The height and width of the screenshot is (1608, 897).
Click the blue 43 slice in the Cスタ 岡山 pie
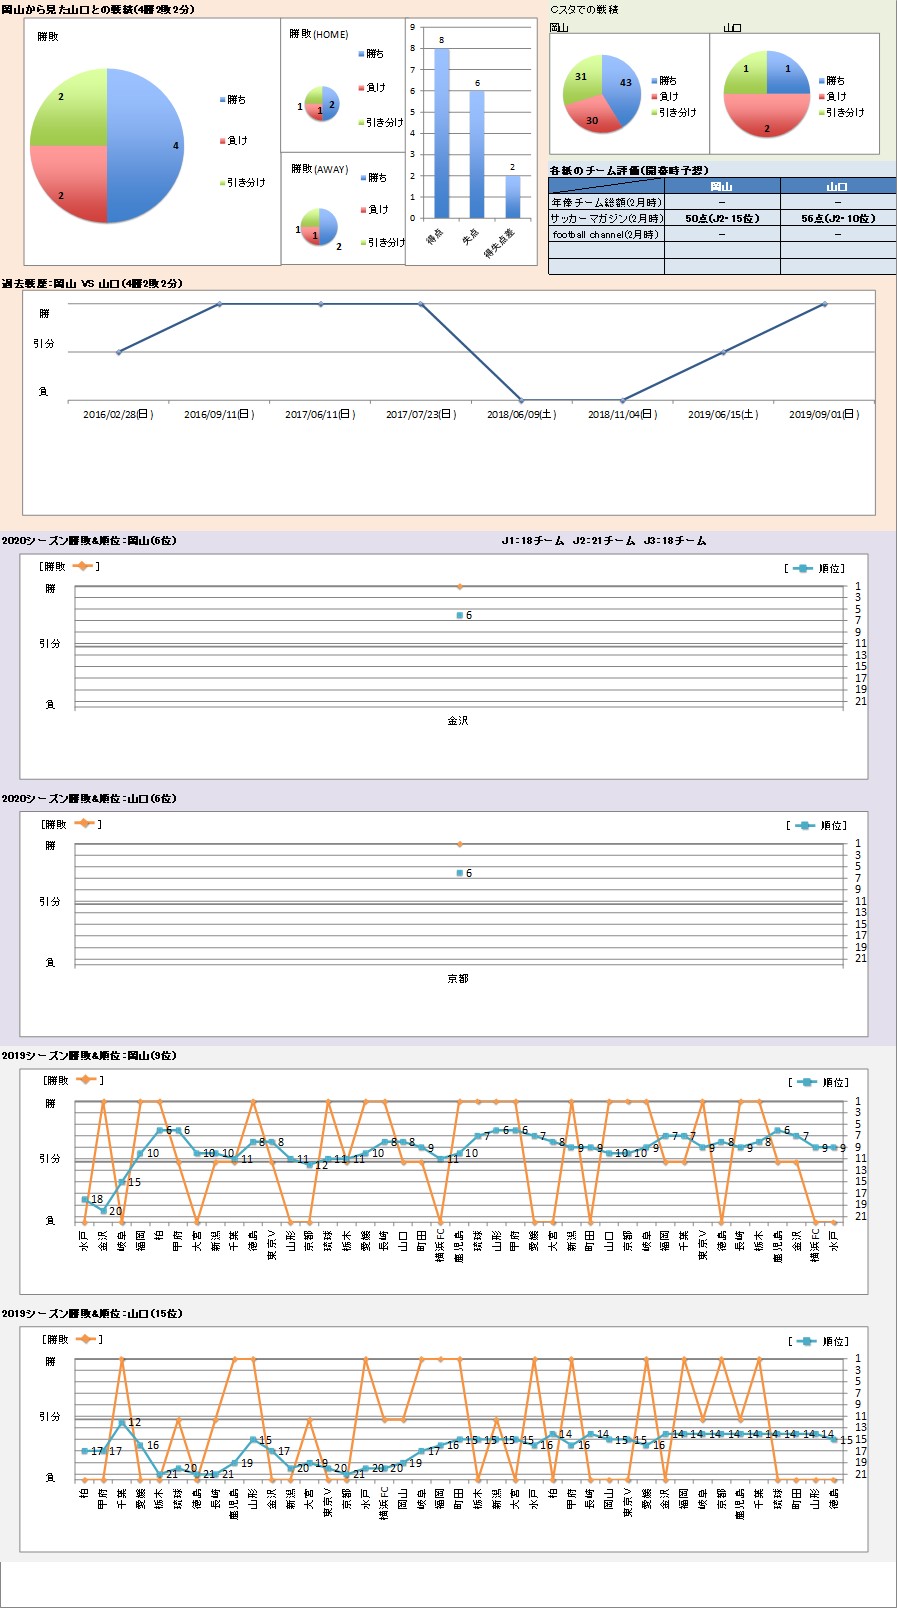tap(621, 89)
